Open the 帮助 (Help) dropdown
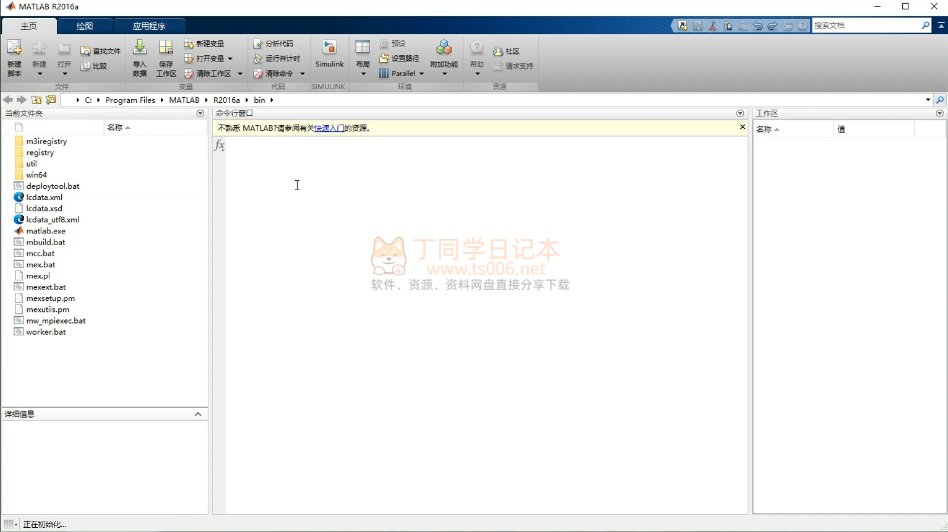This screenshot has width=948, height=532. [477, 58]
